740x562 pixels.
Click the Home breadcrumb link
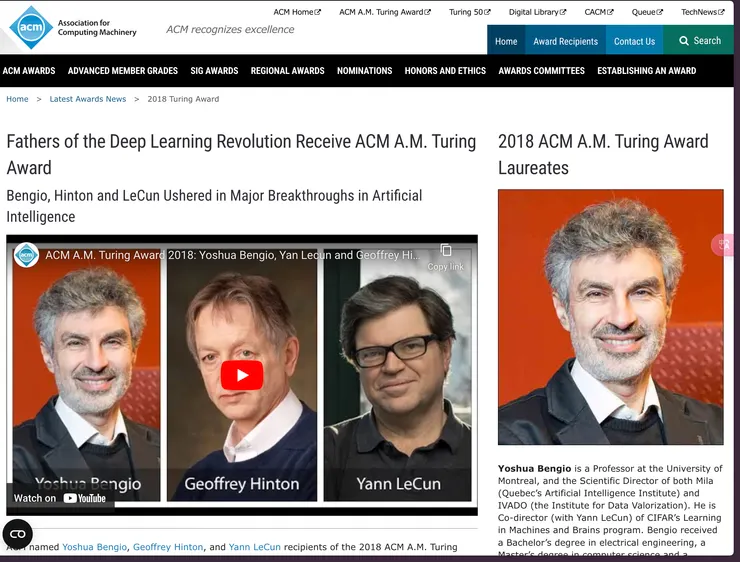point(17,99)
